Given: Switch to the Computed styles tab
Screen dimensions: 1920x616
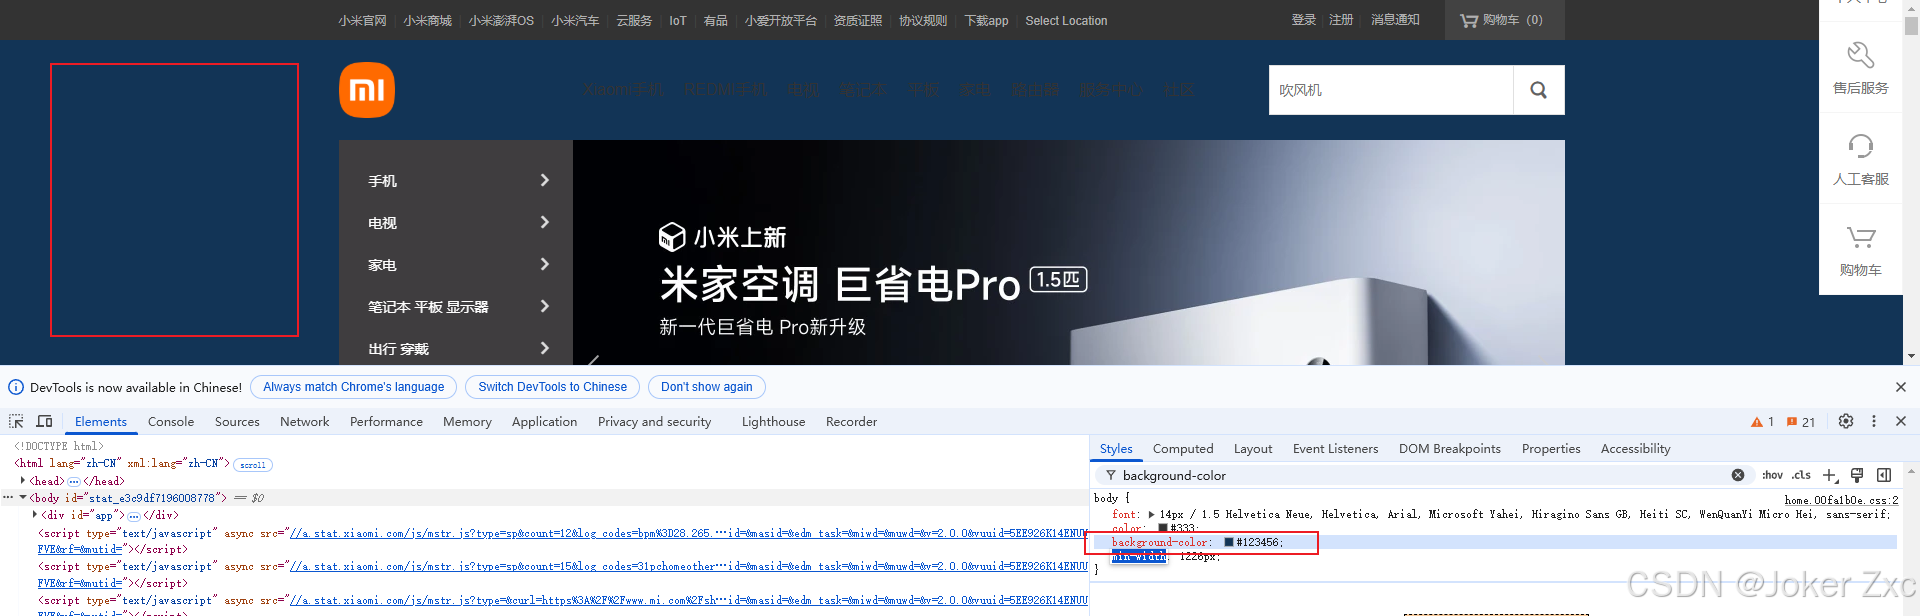Looking at the screenshot, I should point(1183,449).
